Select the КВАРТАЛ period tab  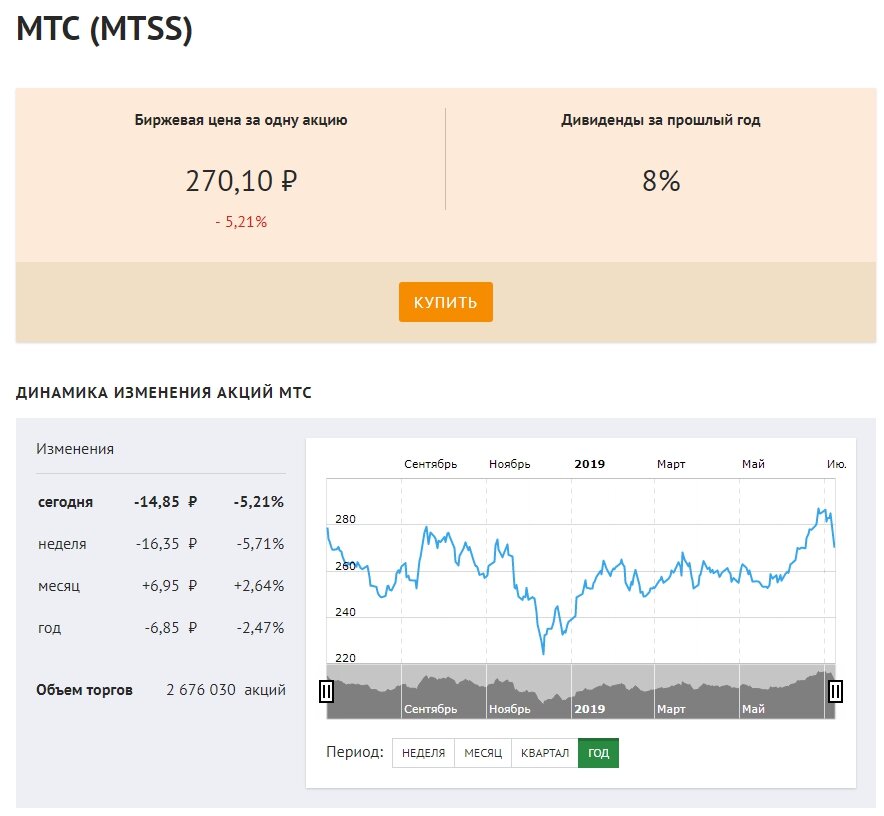545,753
